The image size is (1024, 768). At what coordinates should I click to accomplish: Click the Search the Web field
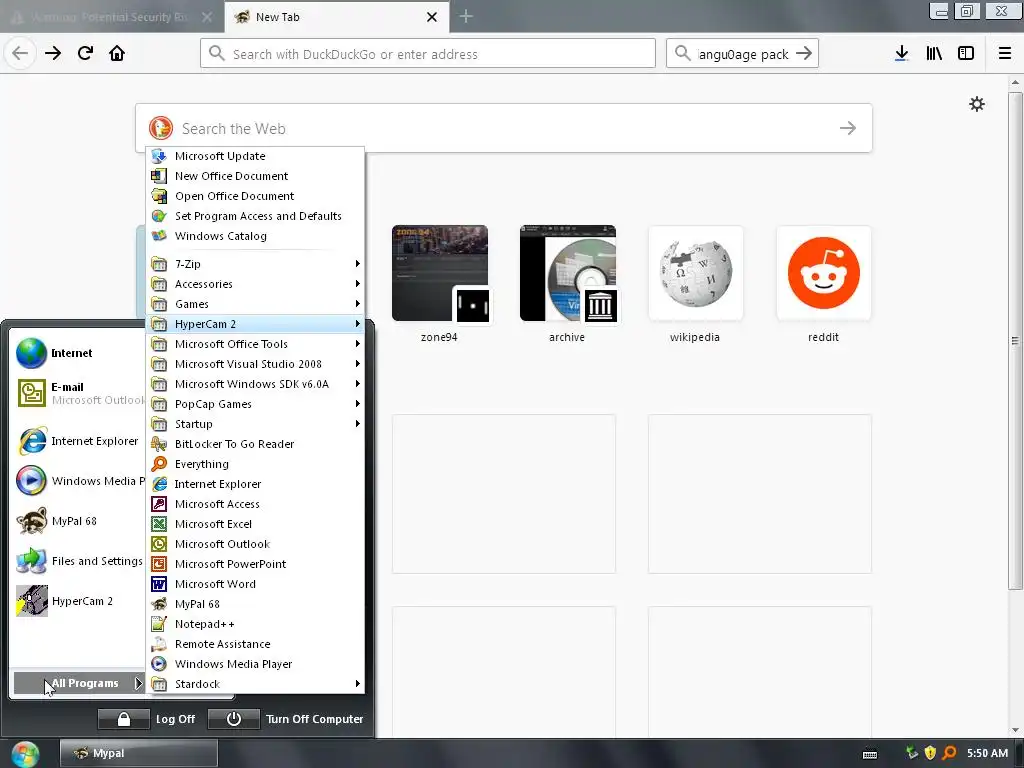click(x=504, y=128)
